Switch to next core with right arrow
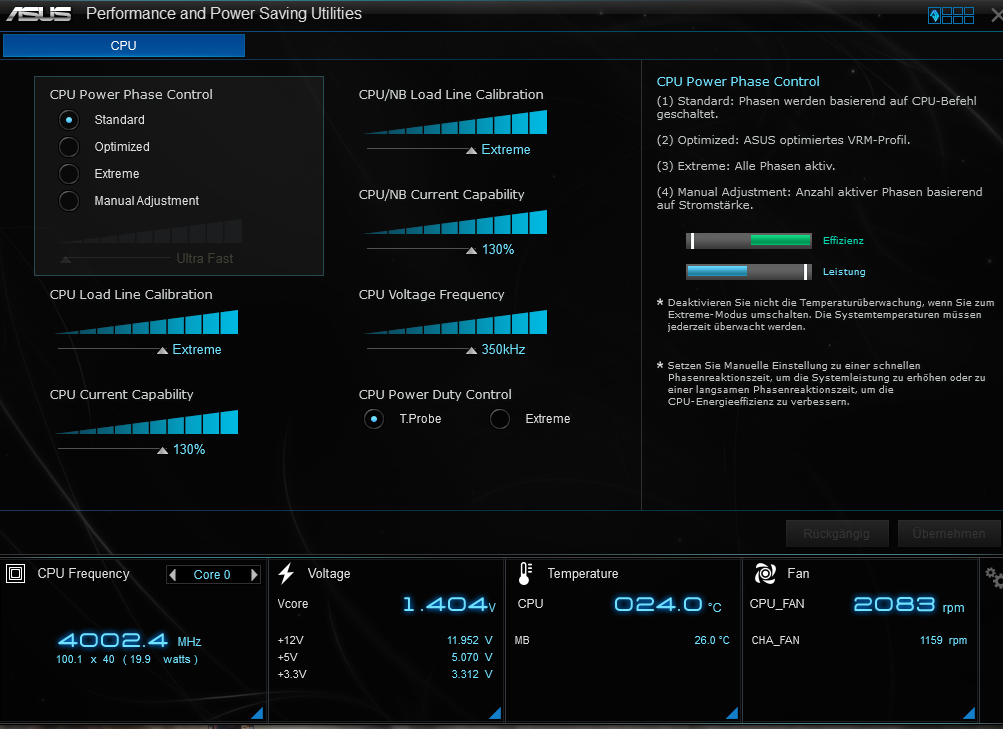Viewport: 1003px width, 729px height. 255,575
